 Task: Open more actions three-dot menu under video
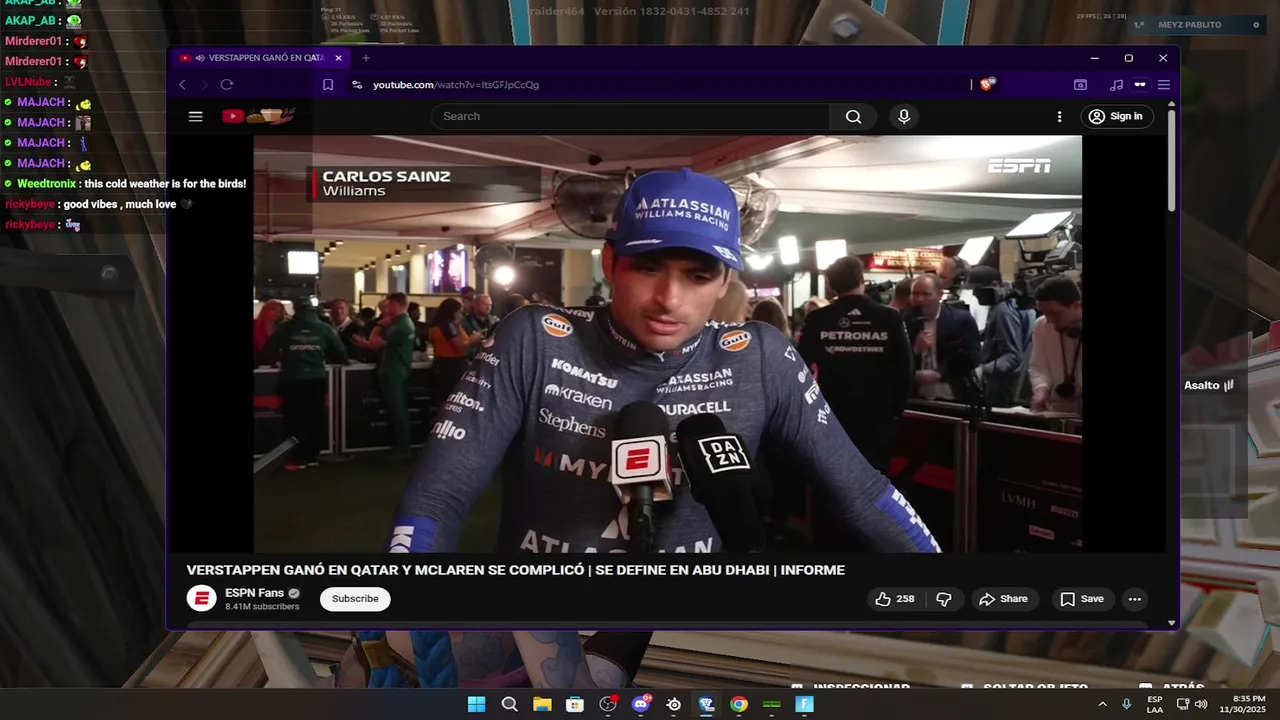[x=1135, y=599]
